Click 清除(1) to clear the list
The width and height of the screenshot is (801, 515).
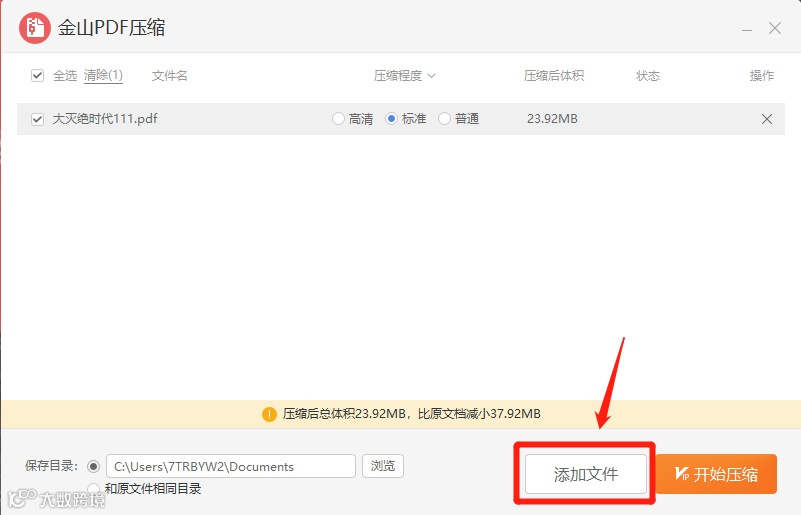(x=103, y=76)
